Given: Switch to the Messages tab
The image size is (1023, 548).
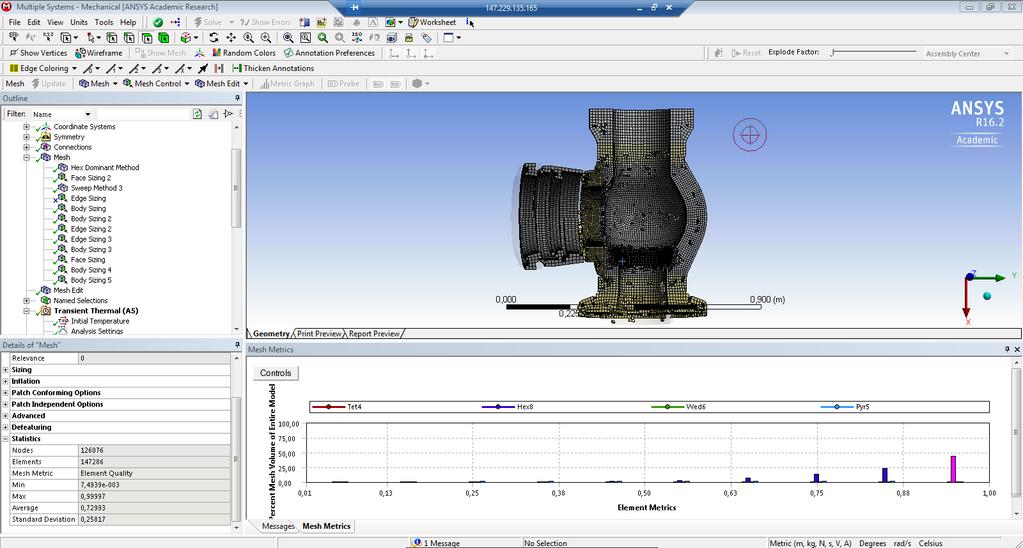Looking at the screenshot, I should coord(278,526).
